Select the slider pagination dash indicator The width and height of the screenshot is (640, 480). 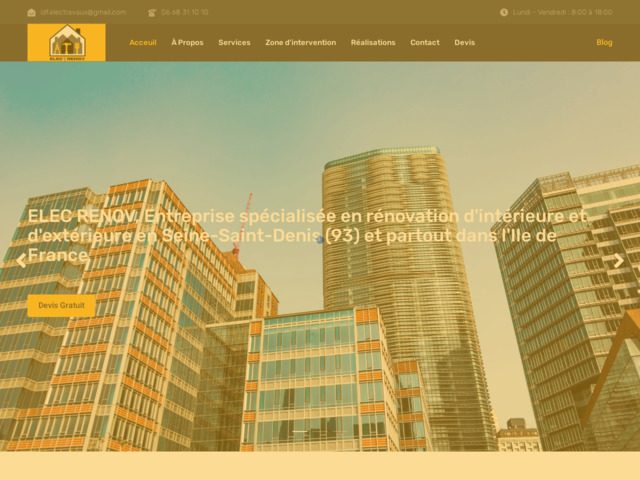coord(300,431)
